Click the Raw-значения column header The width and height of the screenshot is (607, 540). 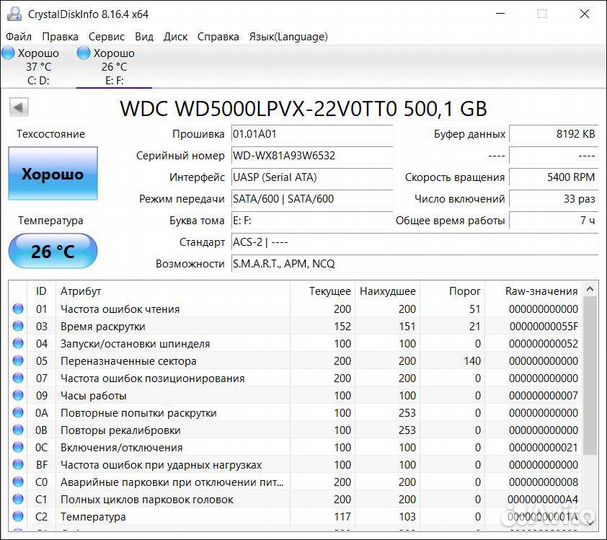point(533,291)
